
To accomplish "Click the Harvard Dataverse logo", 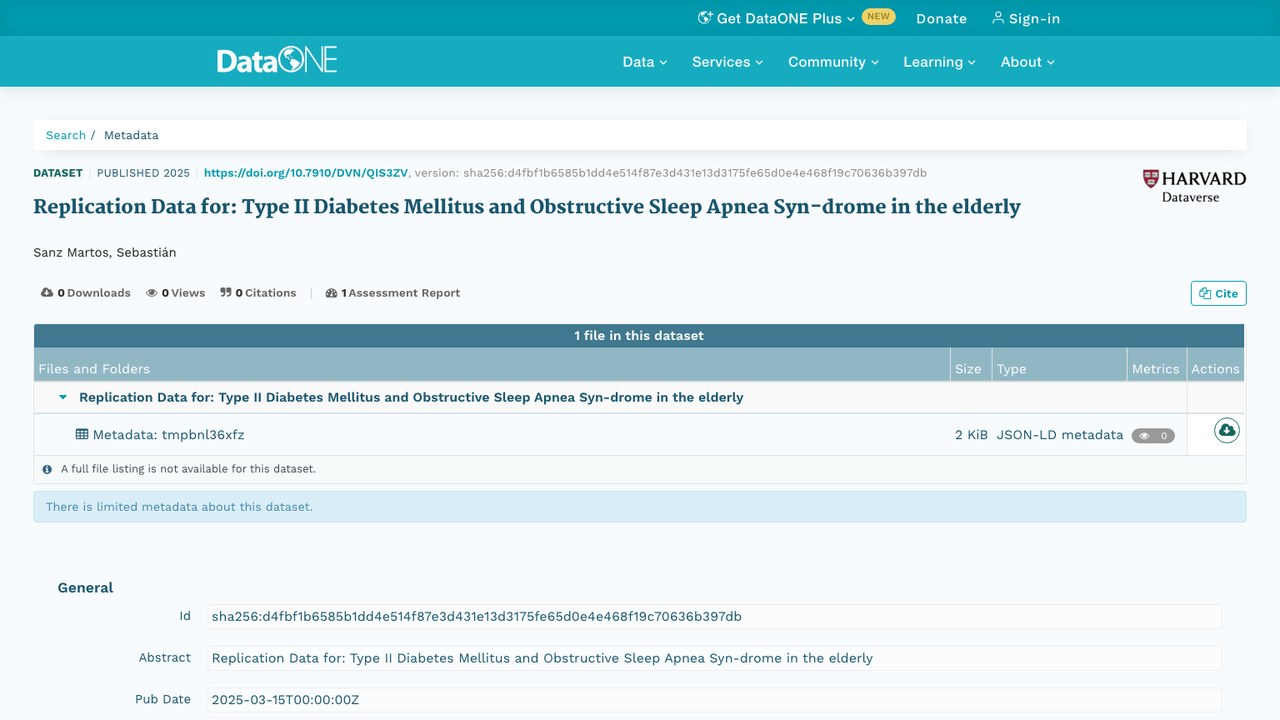I will click(x=1194, y=186).
